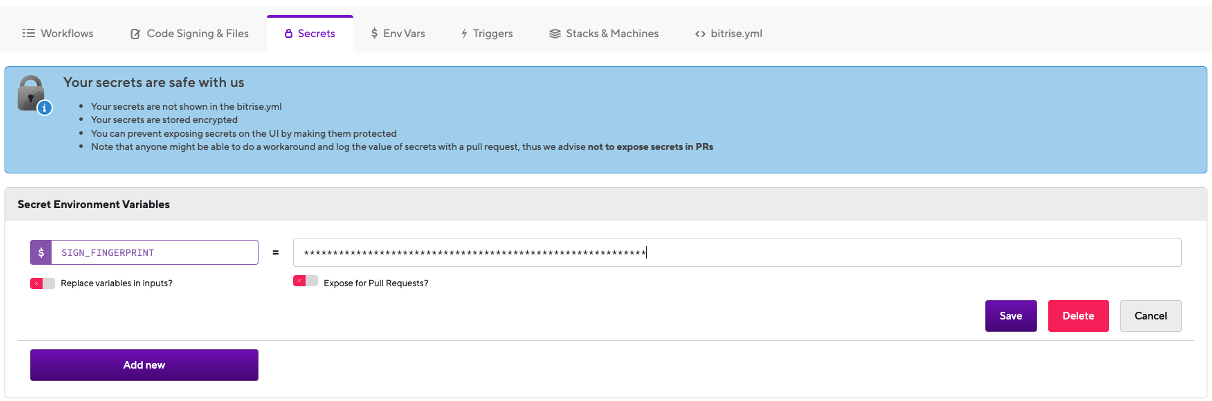
Task: Cancel editing the secret
Action: click(x=1150, y=316)
